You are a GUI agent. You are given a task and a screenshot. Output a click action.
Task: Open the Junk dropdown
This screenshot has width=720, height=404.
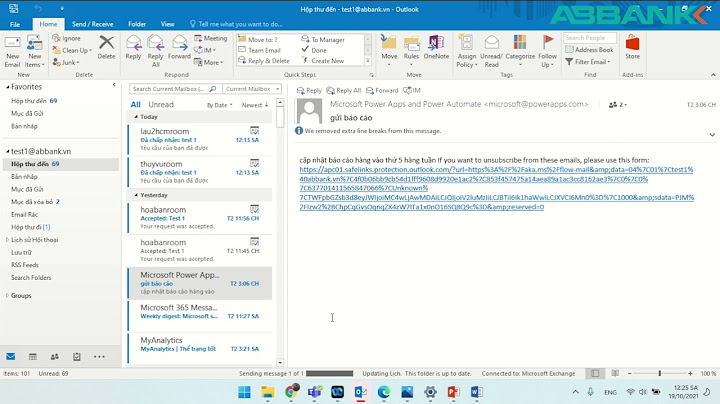pos(66,62)
